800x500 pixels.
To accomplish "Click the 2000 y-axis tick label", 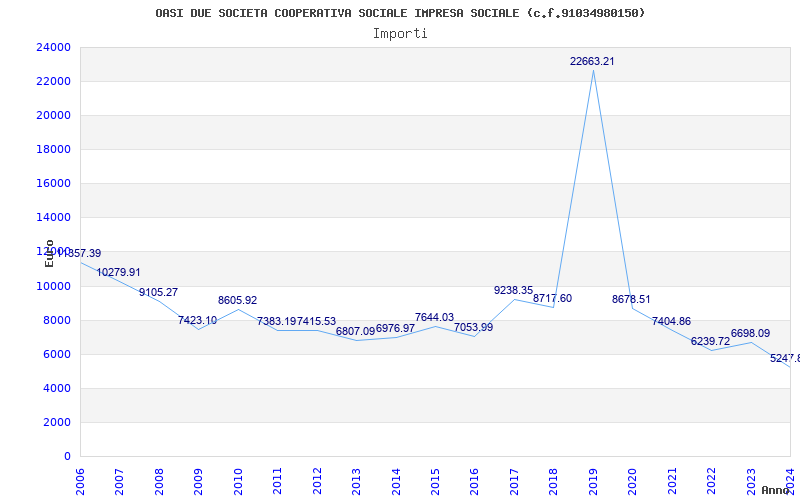I will (x=57, y=422).
